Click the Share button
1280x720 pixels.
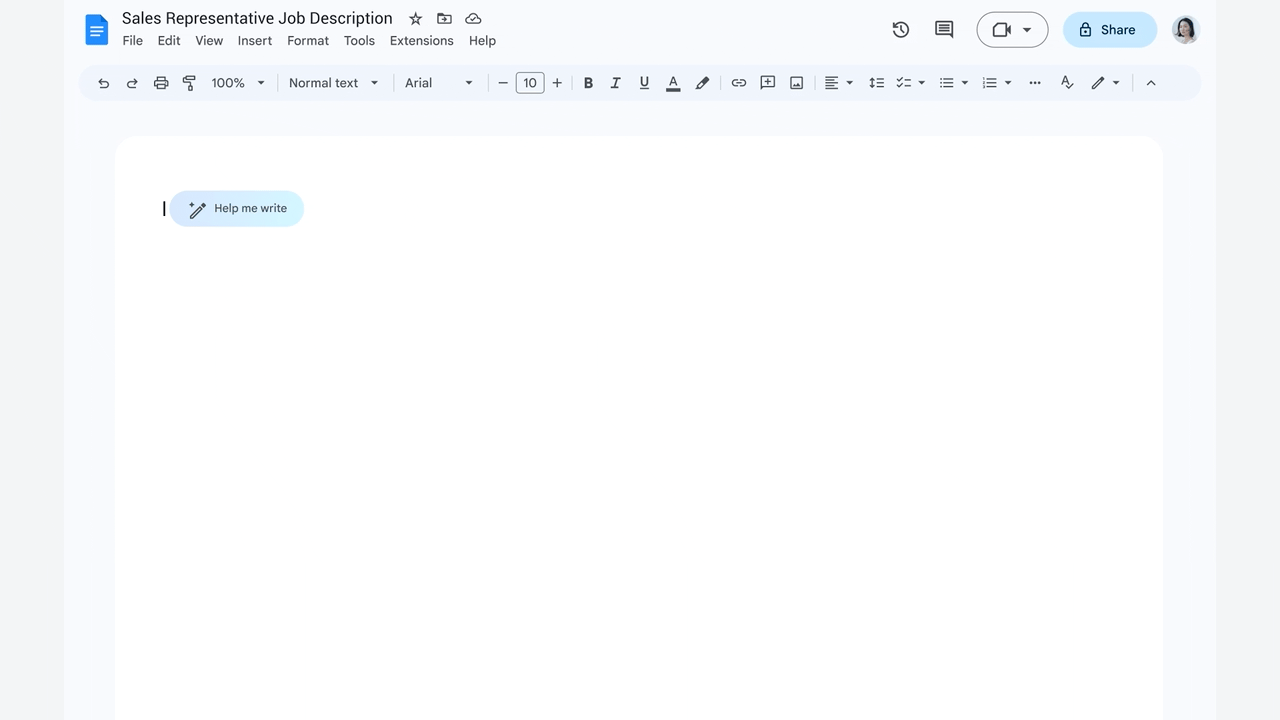pyautogui.click(x=1110, y=30)
